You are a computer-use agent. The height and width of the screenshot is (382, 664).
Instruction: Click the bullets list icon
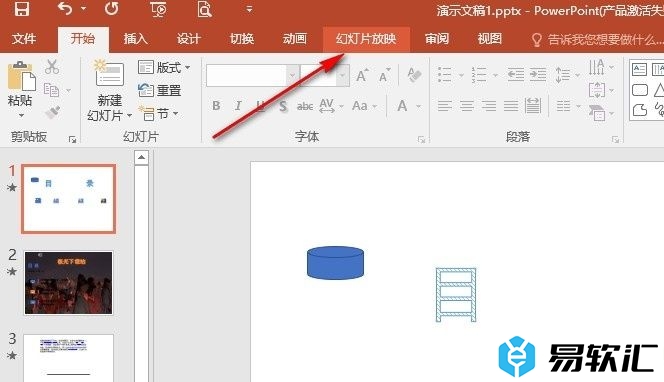click(445, 75)
